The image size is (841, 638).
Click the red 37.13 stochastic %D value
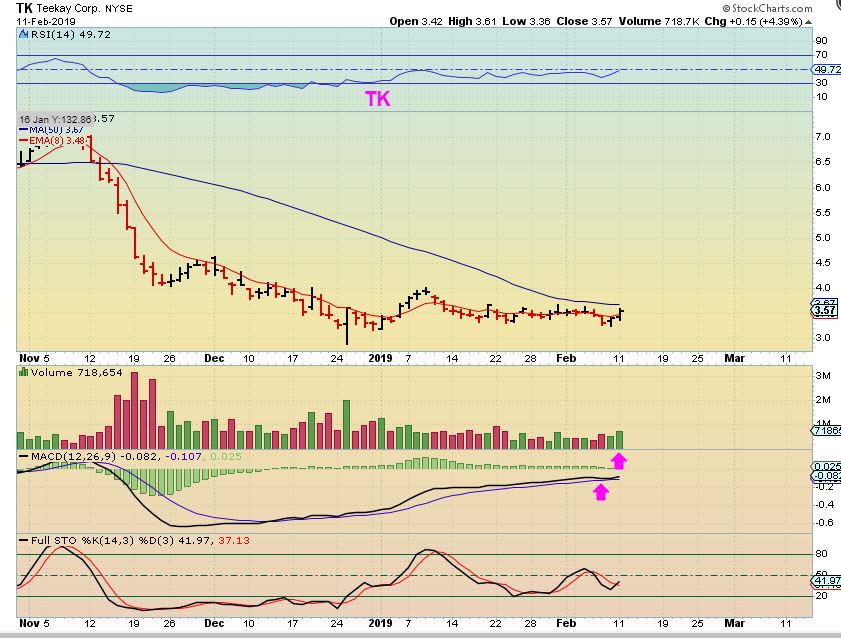(234, 540)
